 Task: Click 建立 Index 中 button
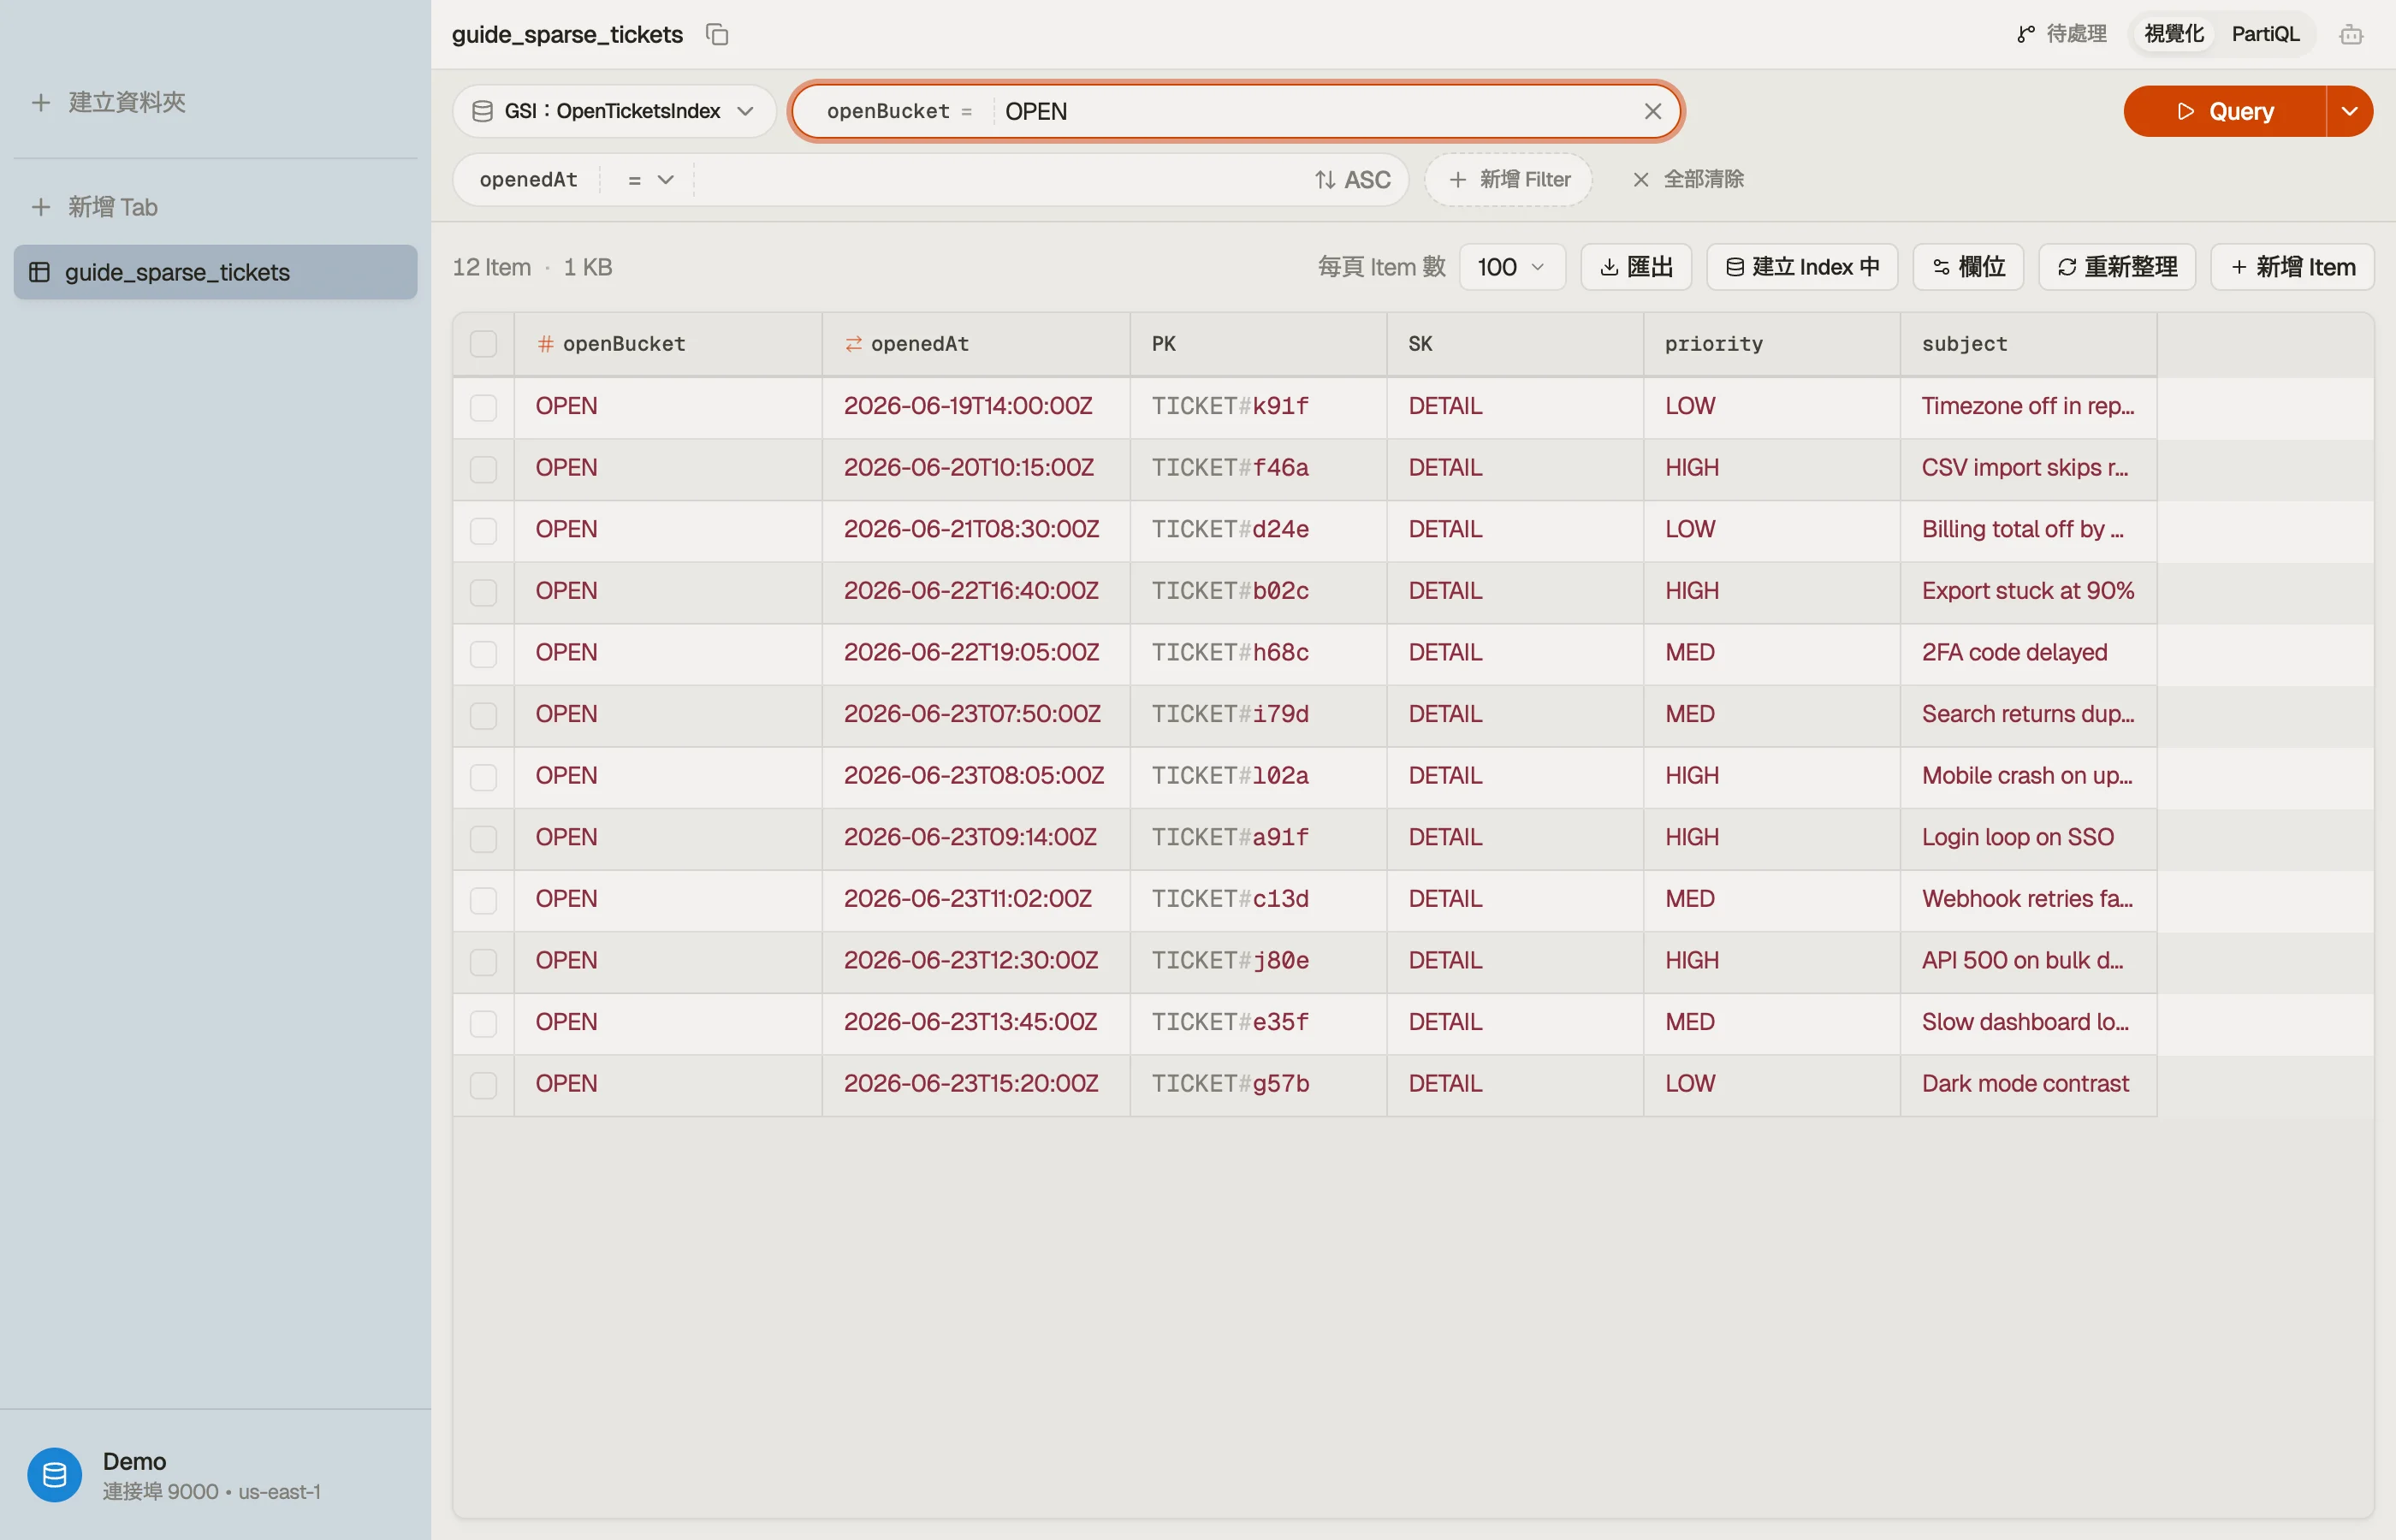coord(1802,267)
